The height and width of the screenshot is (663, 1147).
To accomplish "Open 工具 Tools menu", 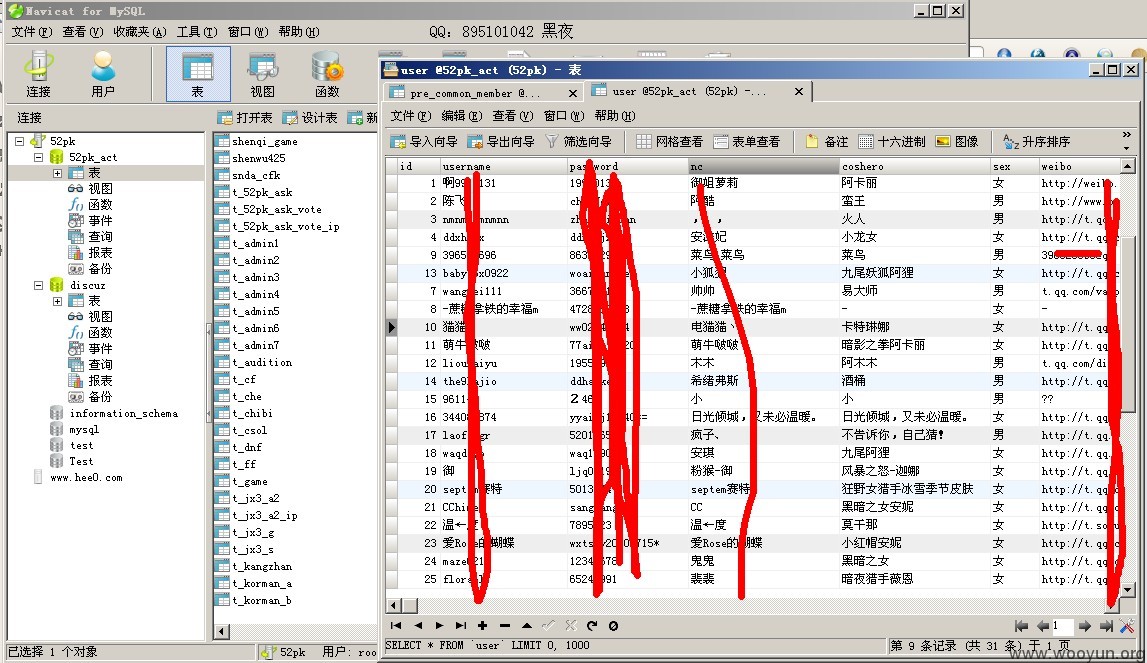I will coord(197,31).
